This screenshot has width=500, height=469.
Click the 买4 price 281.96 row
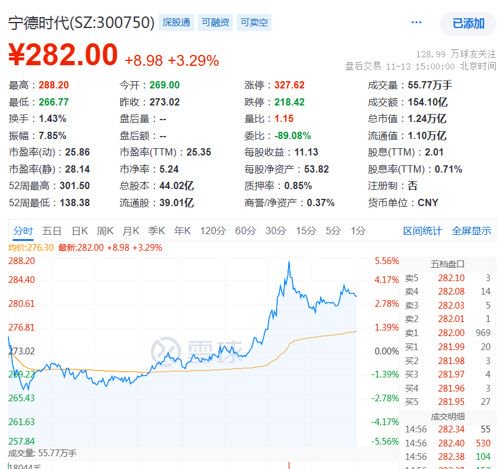[448, 388]
